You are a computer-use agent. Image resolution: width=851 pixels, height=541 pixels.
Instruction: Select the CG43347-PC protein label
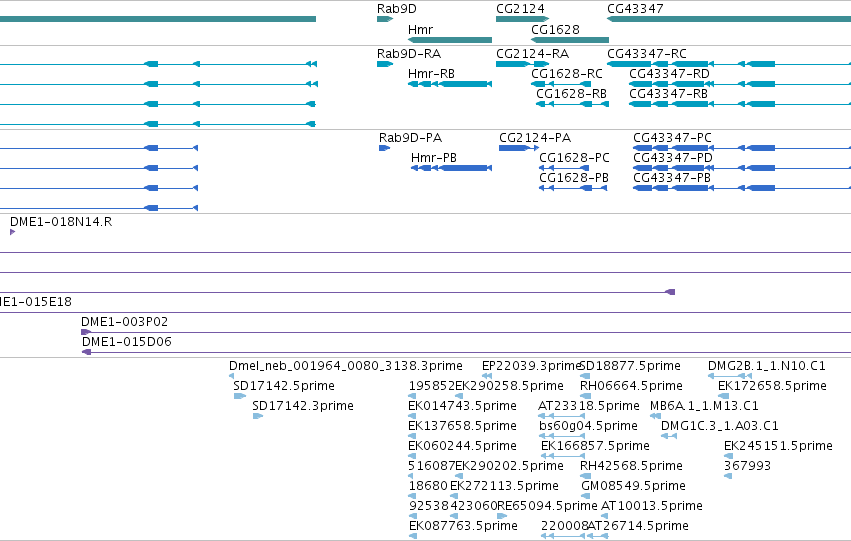pos(672,138)
